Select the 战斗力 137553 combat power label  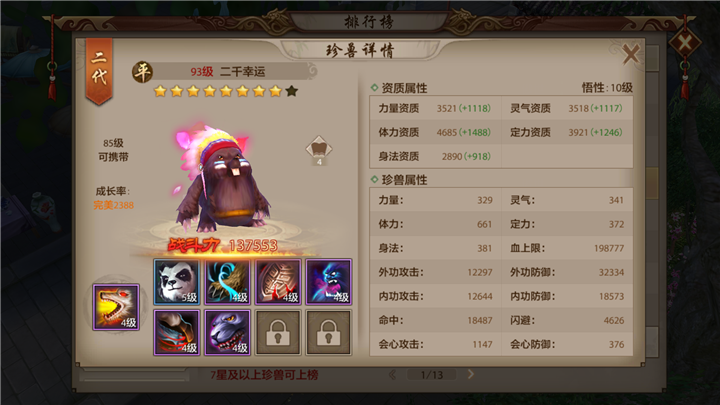coord(223,245)
